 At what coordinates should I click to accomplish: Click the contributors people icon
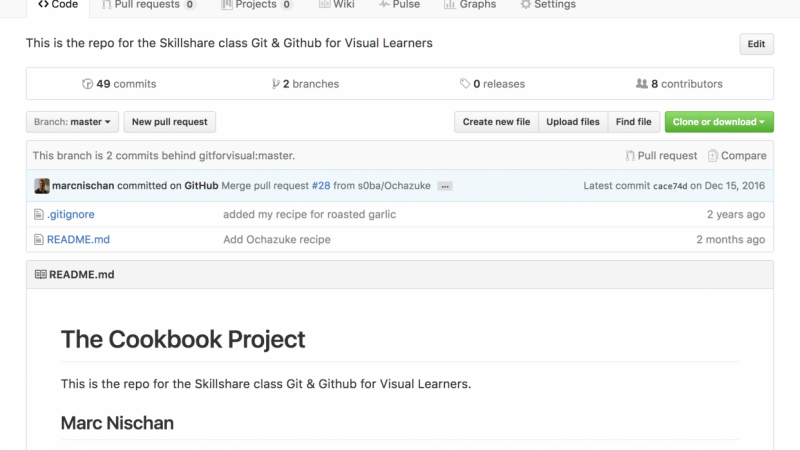(x=641, y=83)
